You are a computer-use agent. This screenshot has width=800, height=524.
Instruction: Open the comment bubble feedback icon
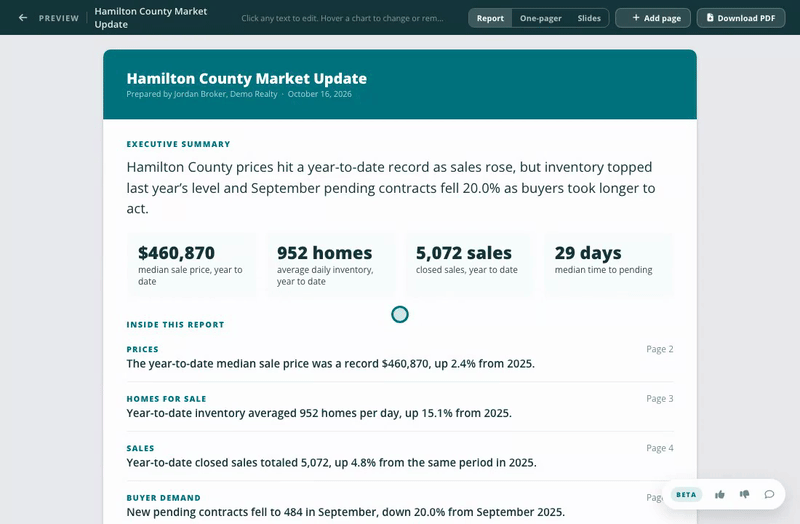click(x=769, y=494)
